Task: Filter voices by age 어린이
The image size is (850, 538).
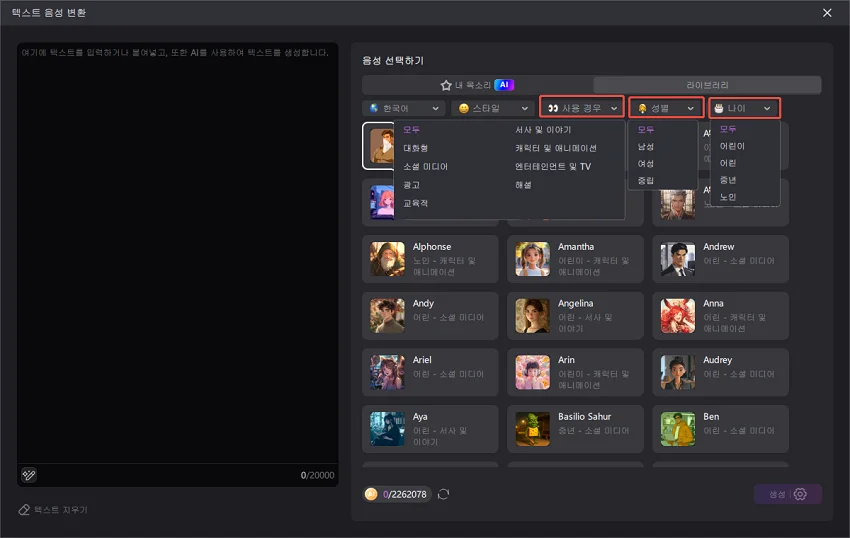Action: point(732,146)
